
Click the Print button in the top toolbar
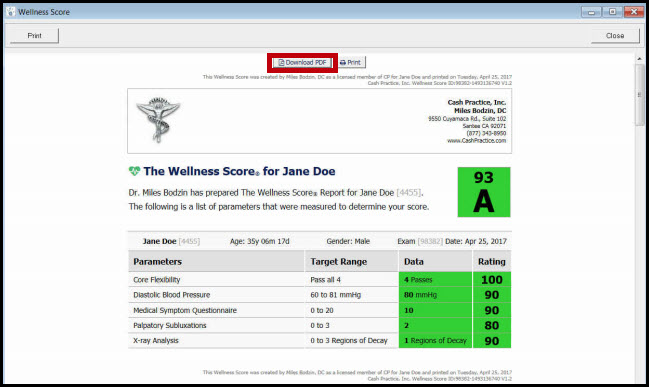click(x=34, y=36)
